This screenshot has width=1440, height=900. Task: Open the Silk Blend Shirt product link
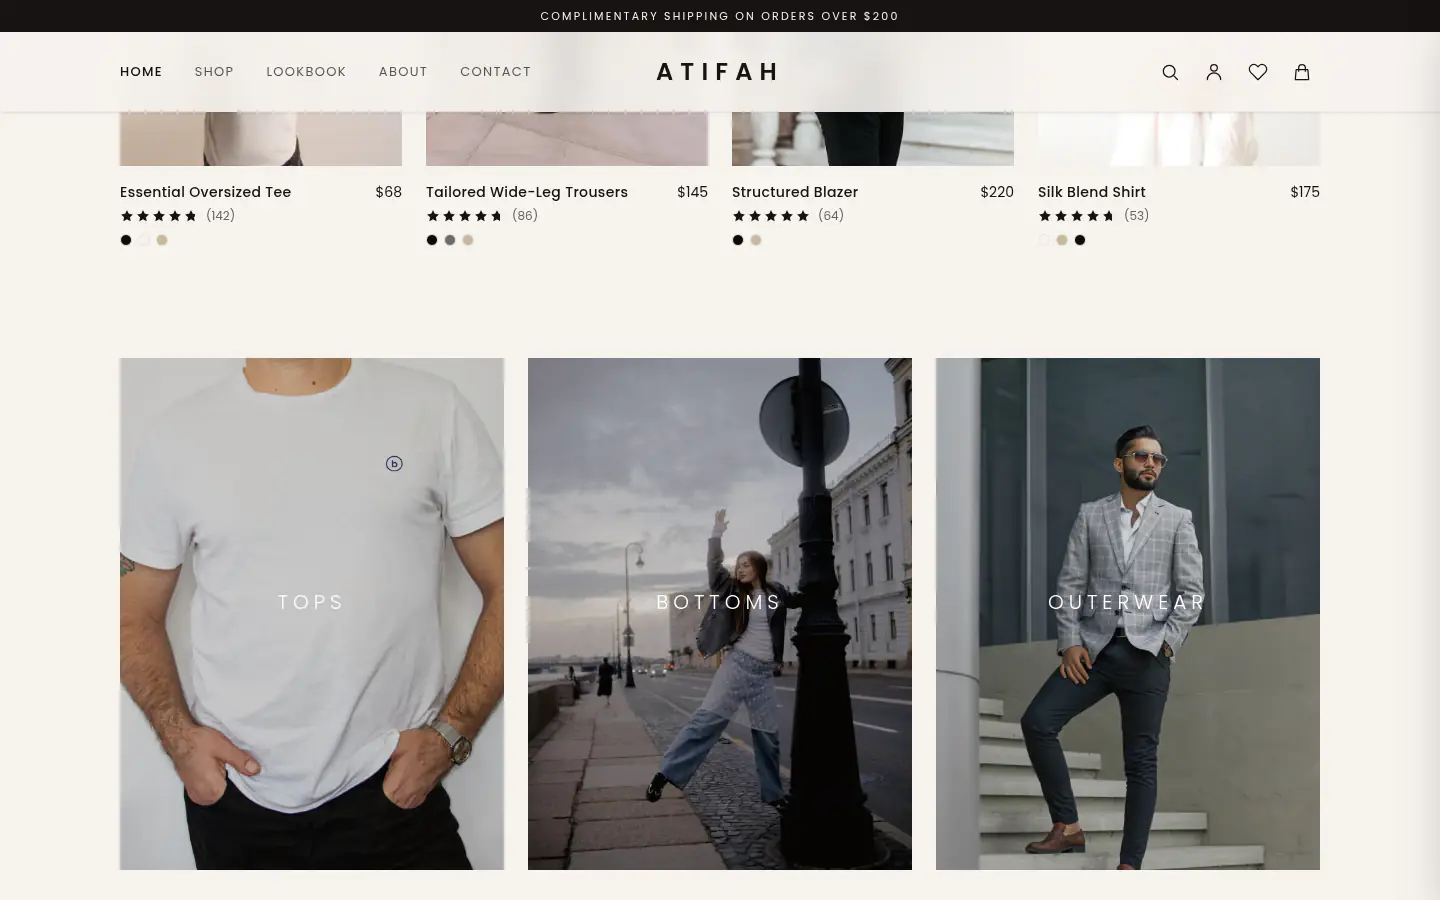(1092, 192)
